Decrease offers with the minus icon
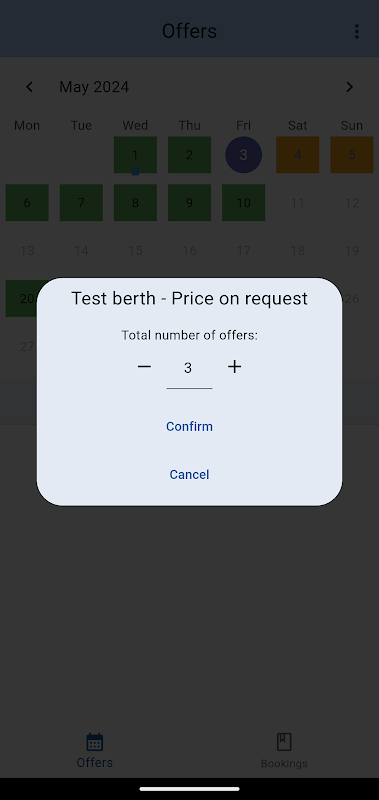Screen dimensions: 379x800 [x=144, y=366]
